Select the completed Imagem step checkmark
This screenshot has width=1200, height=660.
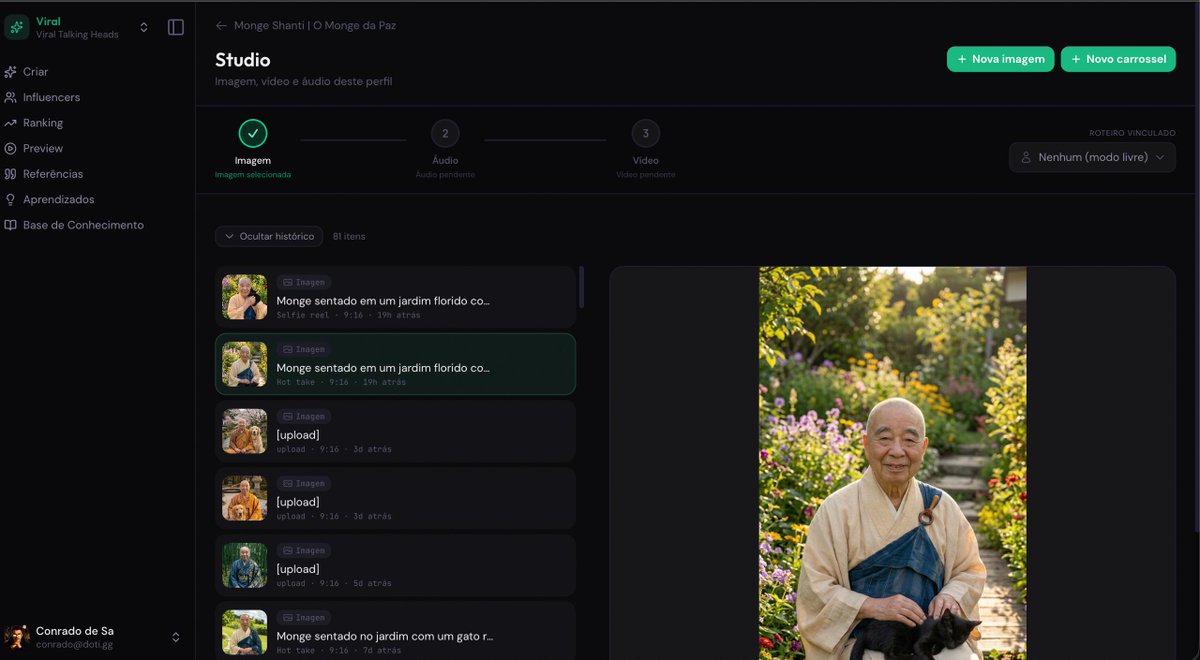click(x=253, y=133)
